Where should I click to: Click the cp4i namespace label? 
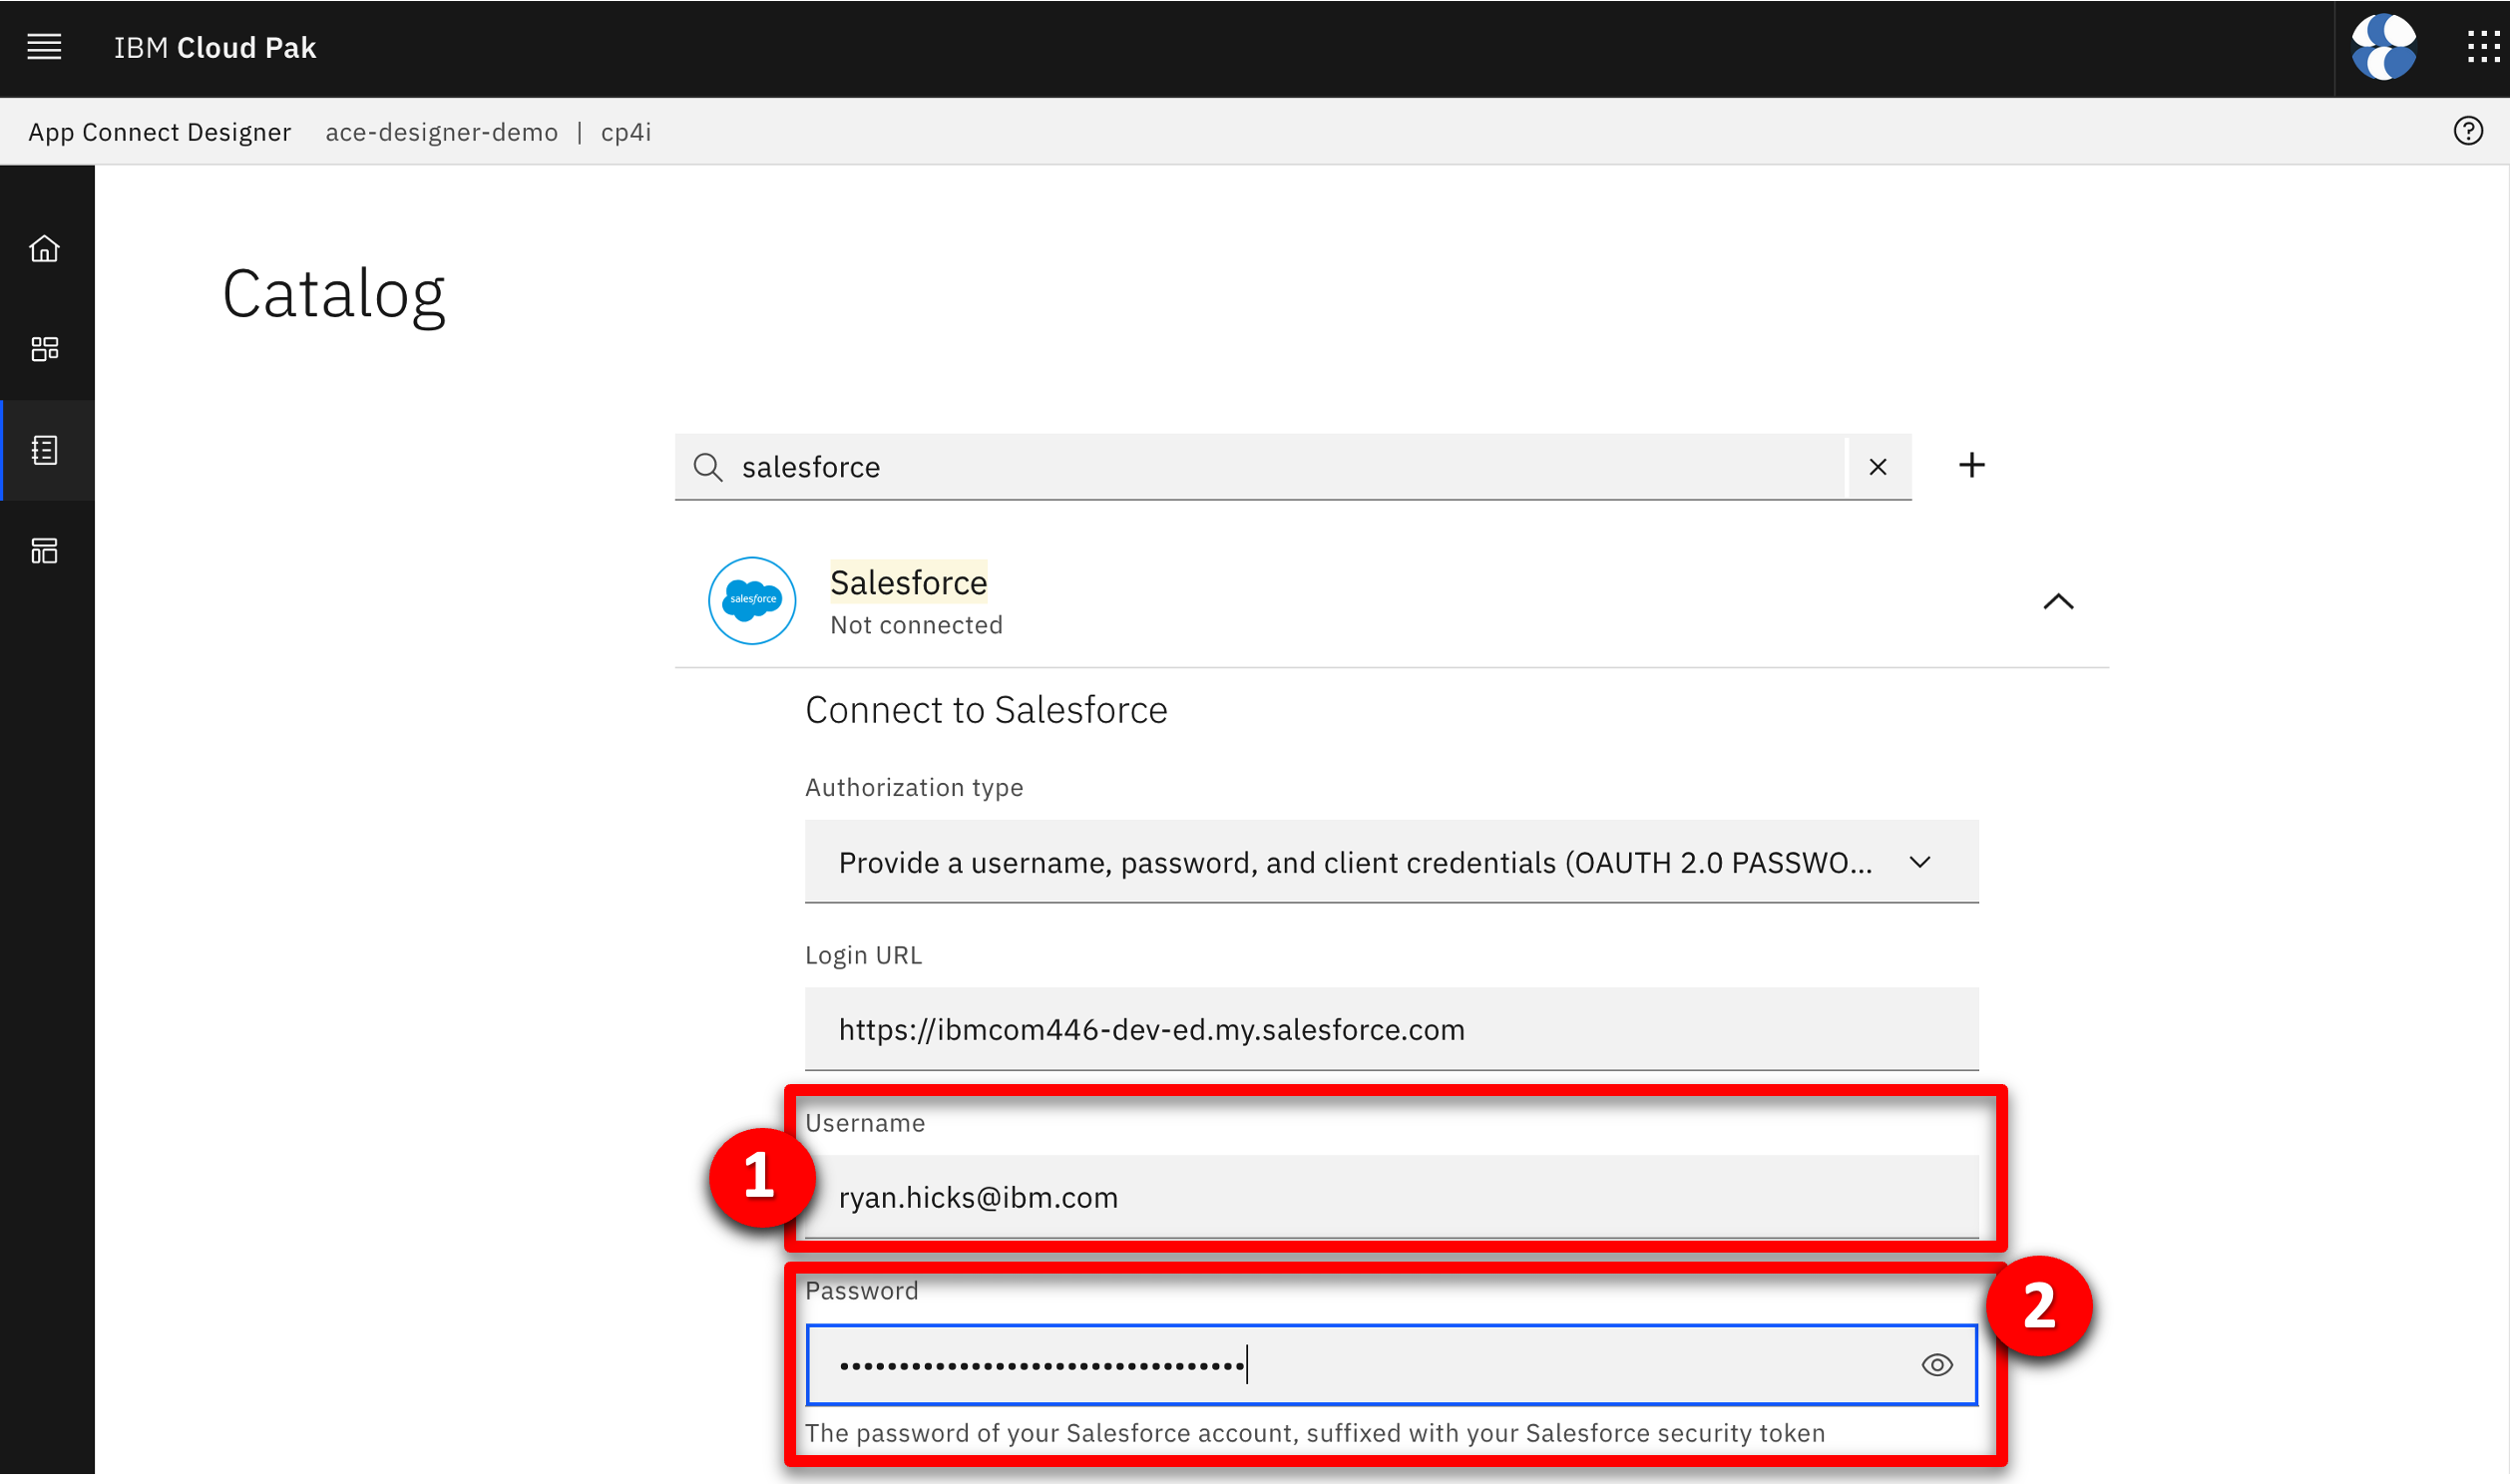click(626, 132)
